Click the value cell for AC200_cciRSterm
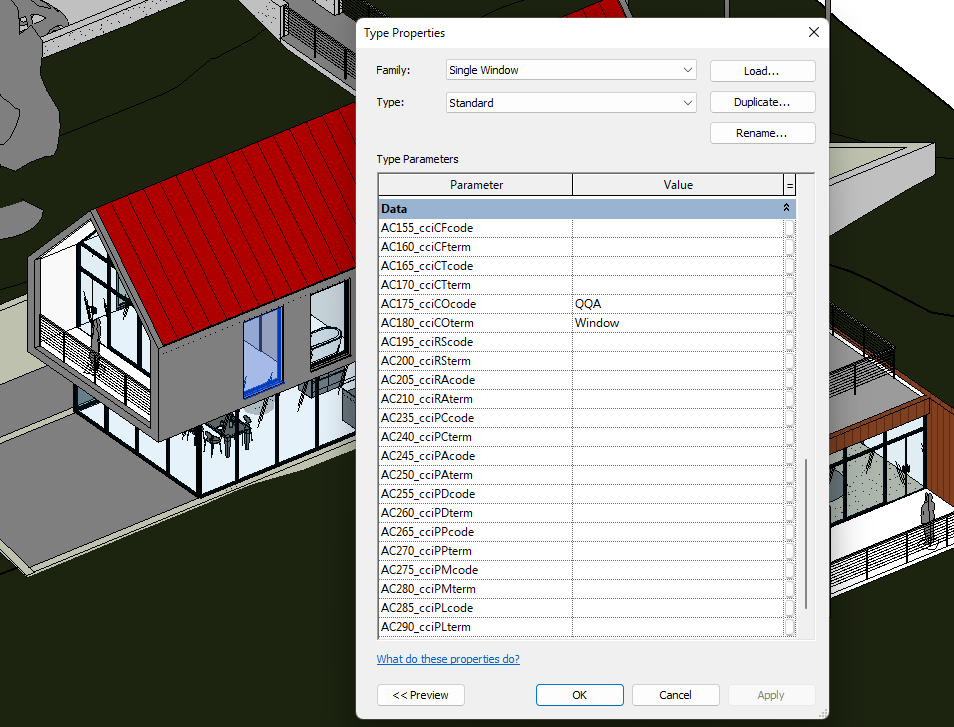 678,361
